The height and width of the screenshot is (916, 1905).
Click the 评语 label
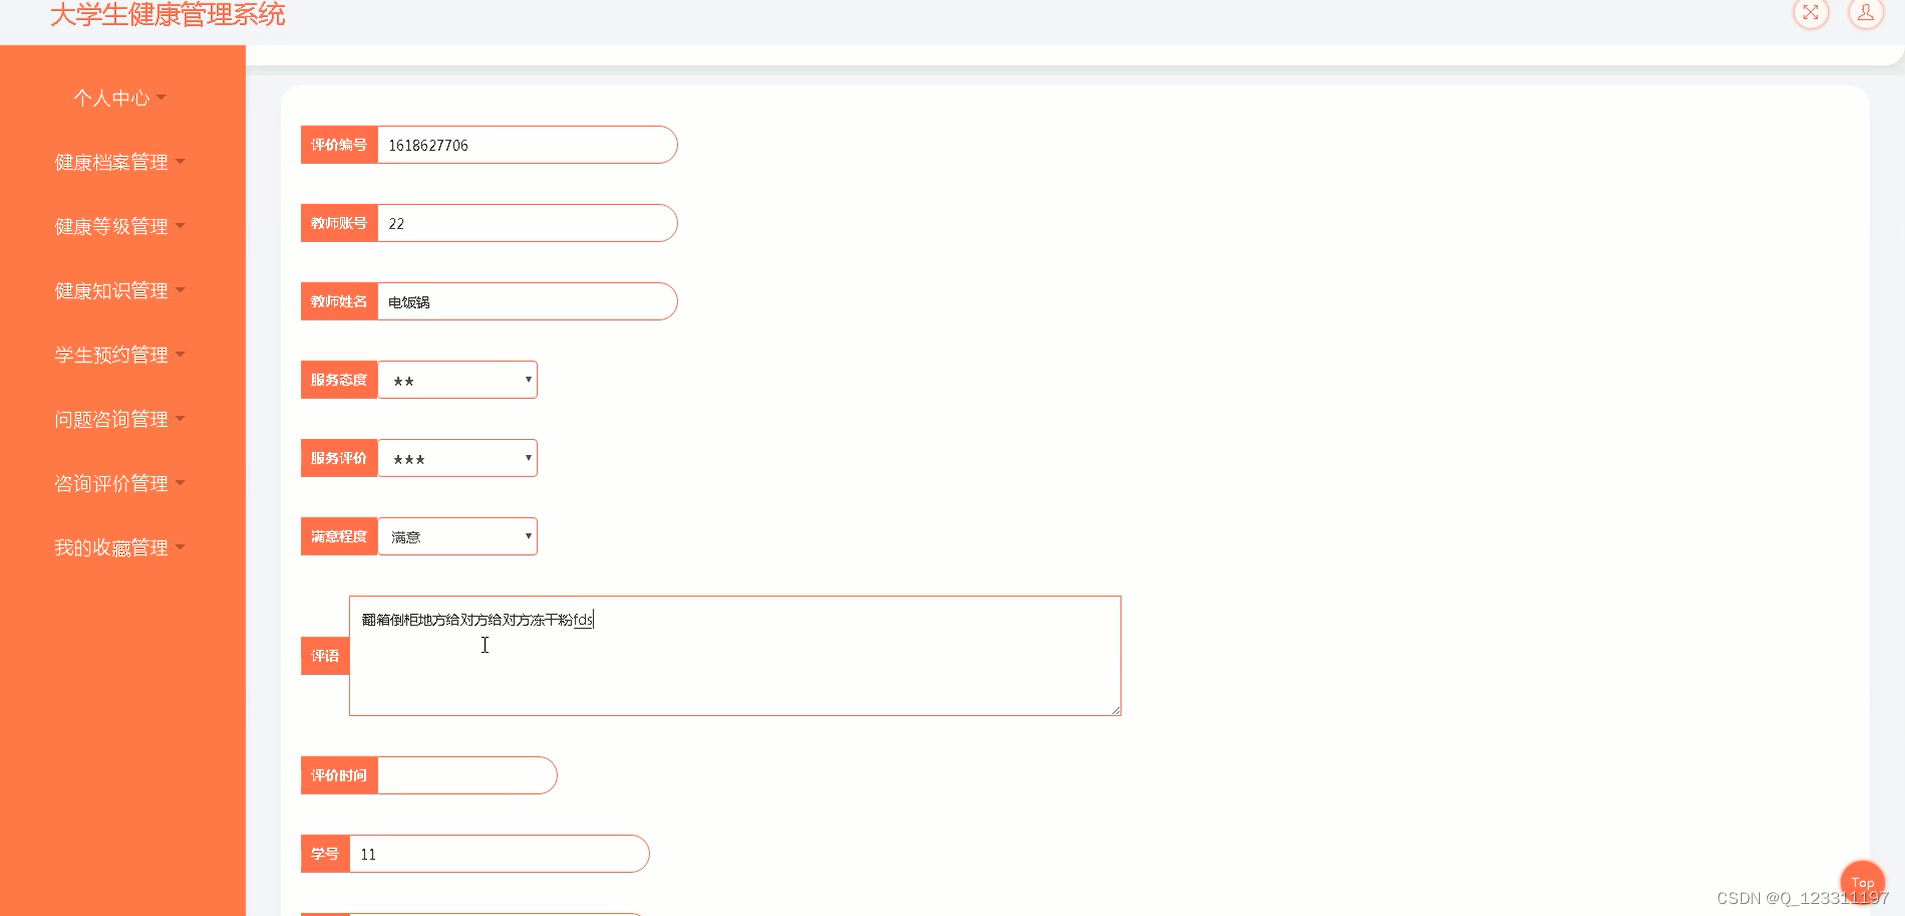coord(325,656)
